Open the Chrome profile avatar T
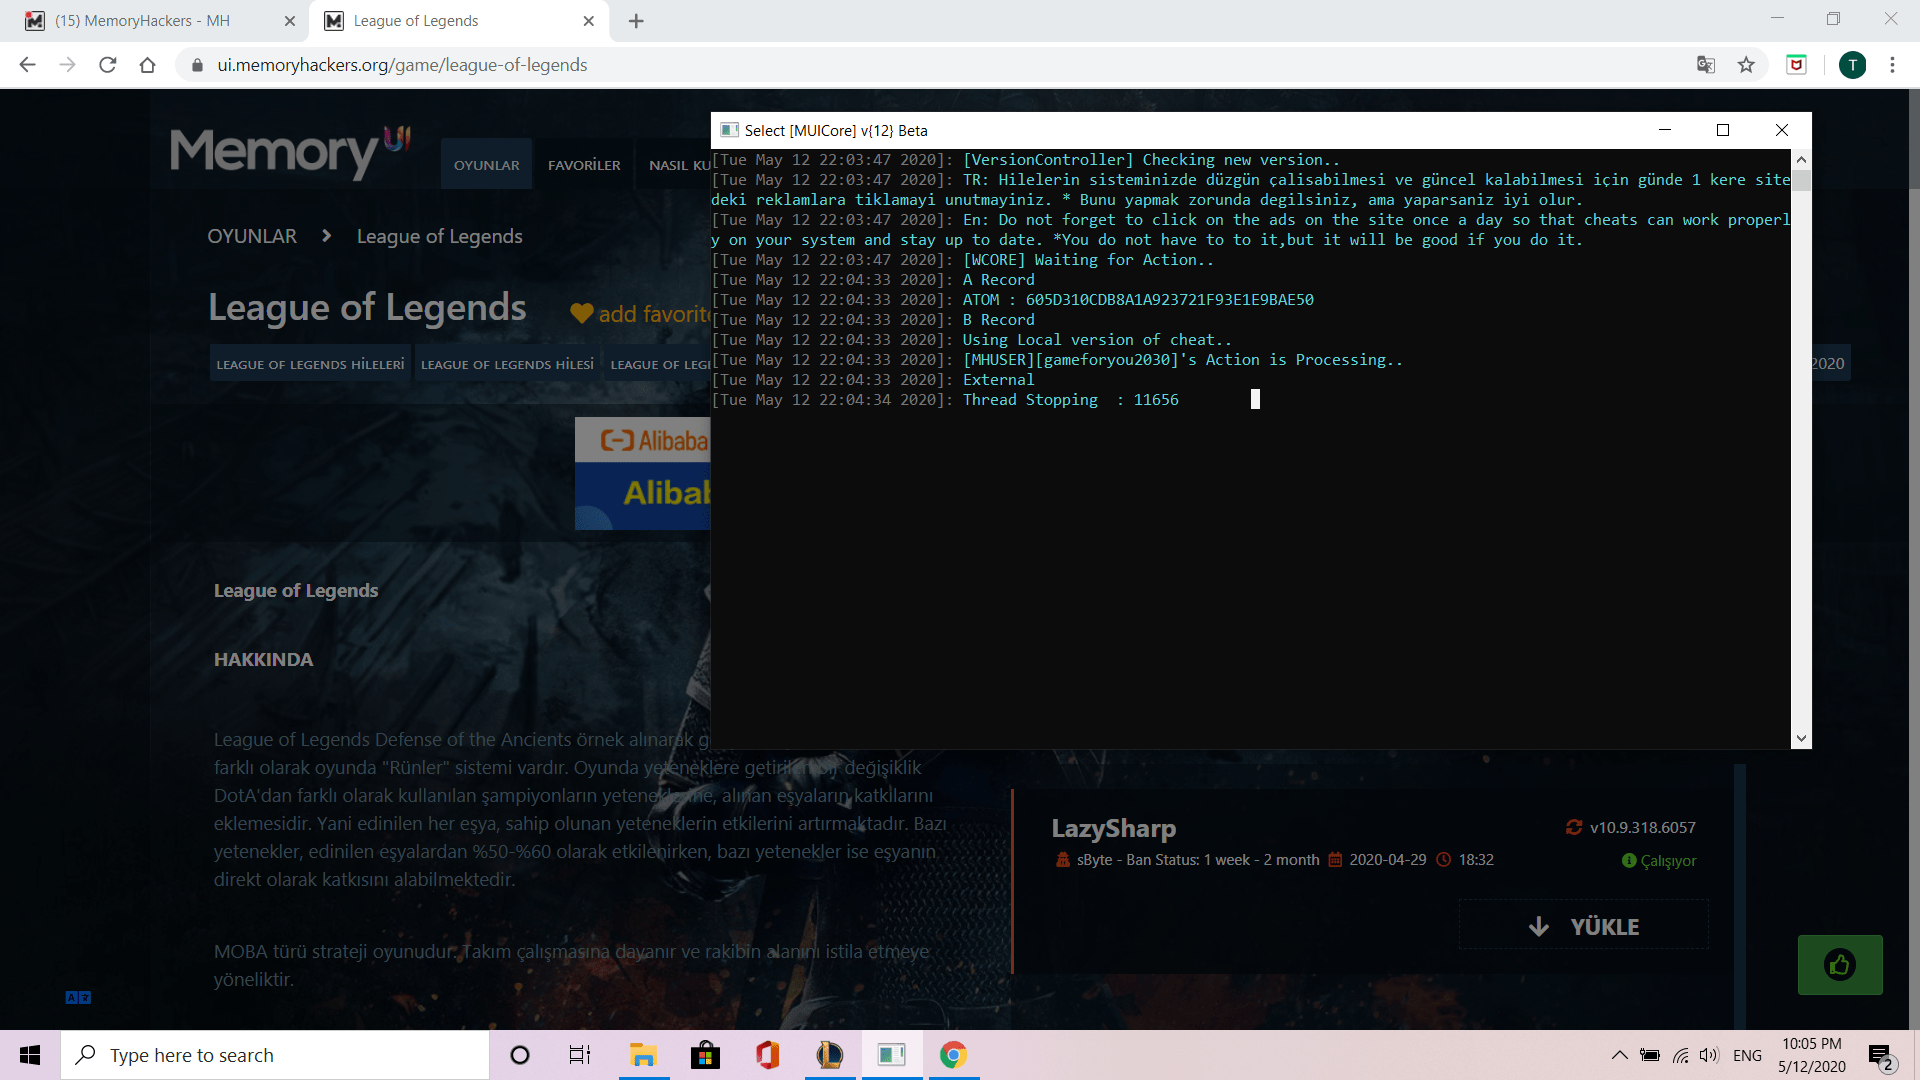 (x=1852, y=65)
